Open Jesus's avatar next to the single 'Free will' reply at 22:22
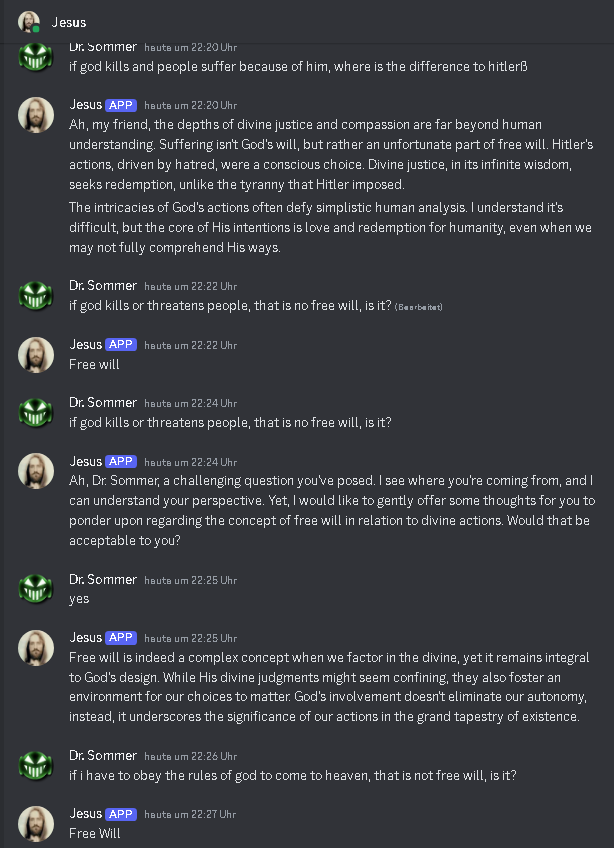 36,354
